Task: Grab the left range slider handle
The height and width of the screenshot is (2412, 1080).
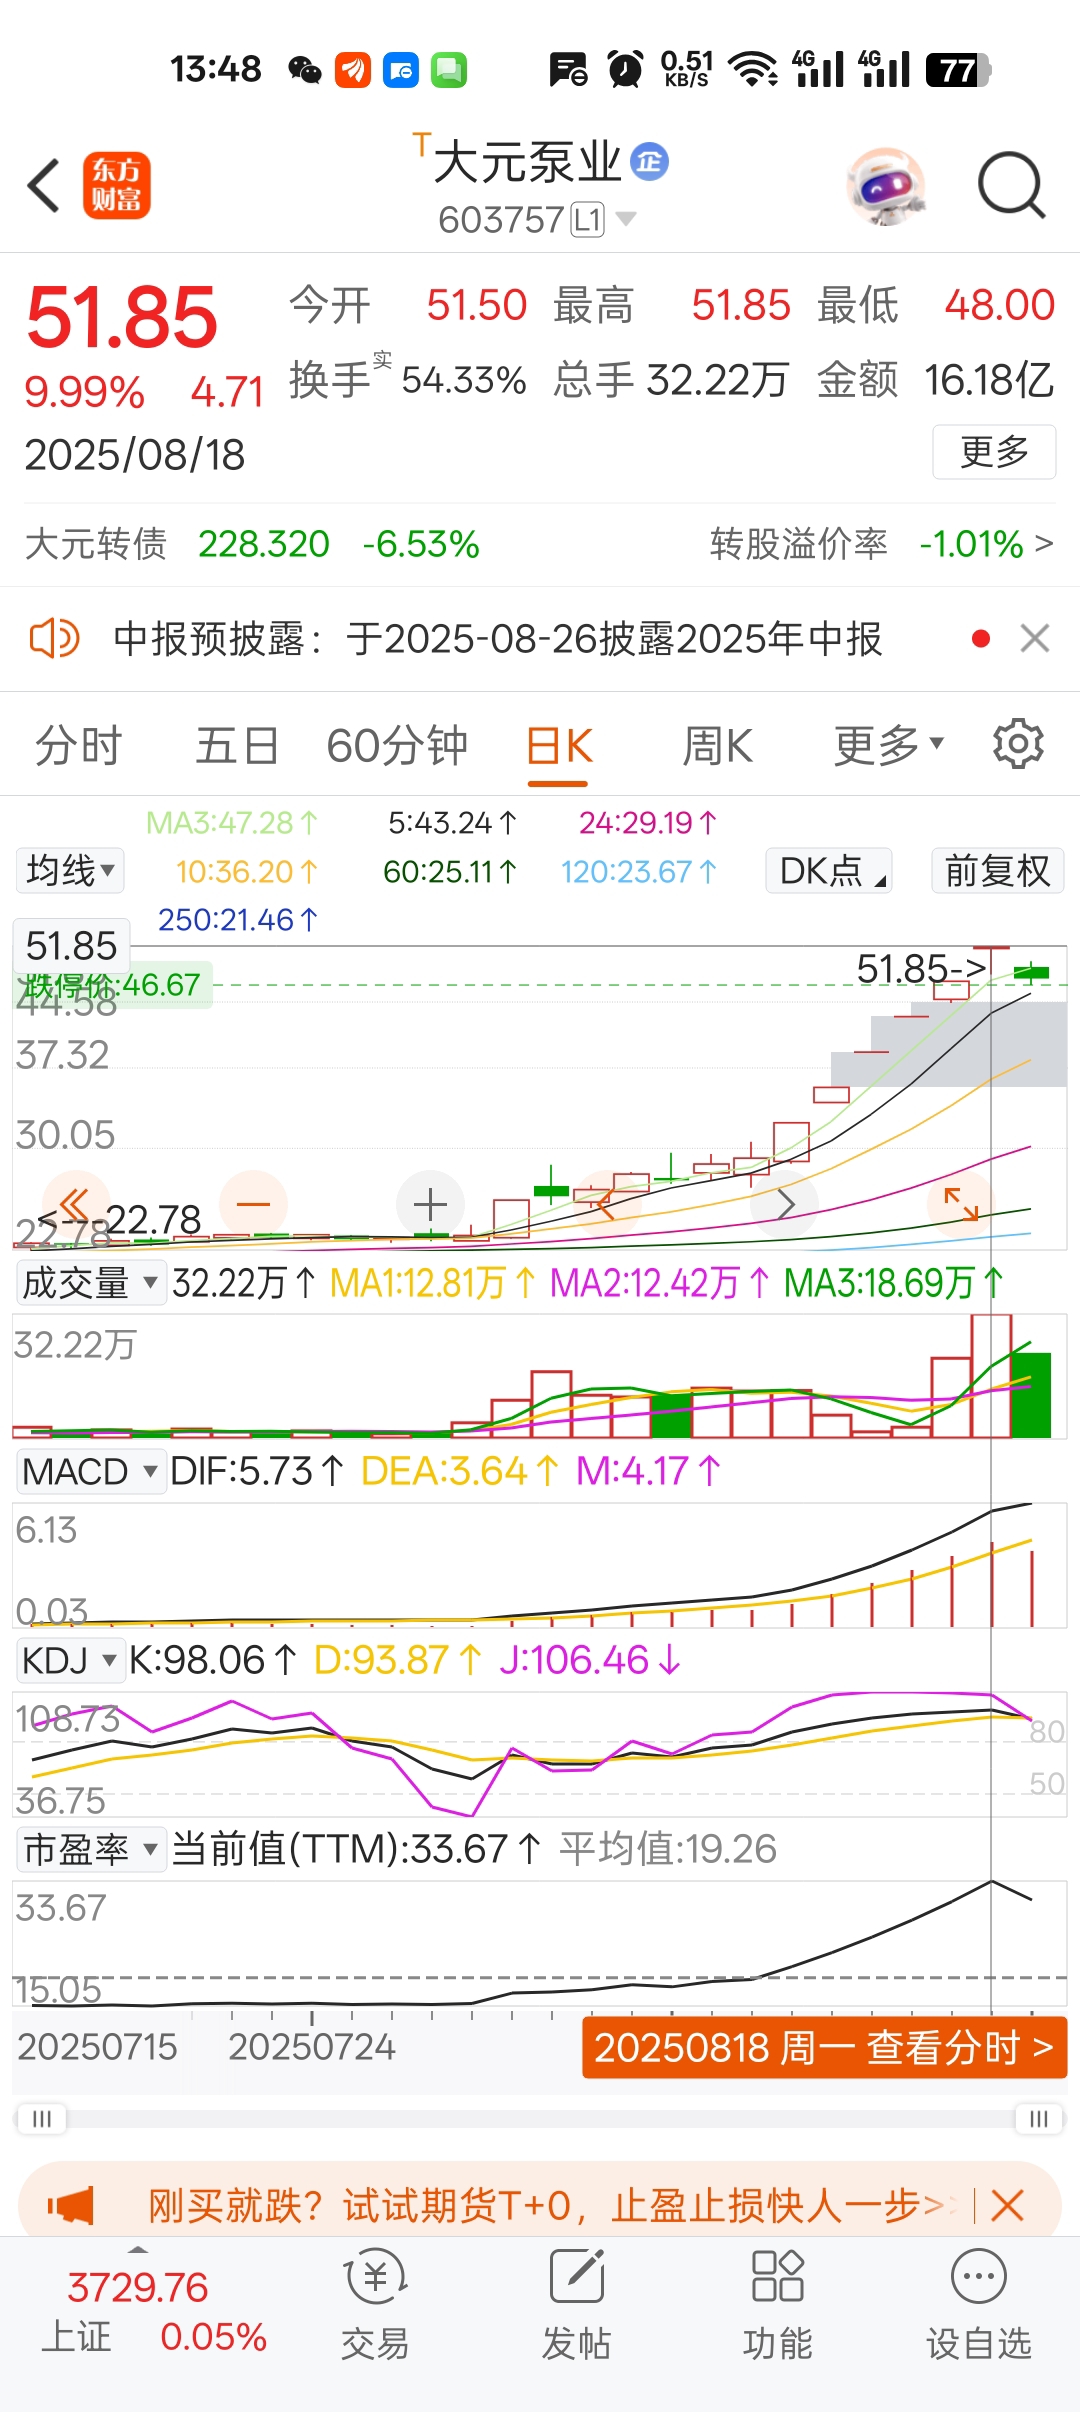Action: [x=42, y=2119]
